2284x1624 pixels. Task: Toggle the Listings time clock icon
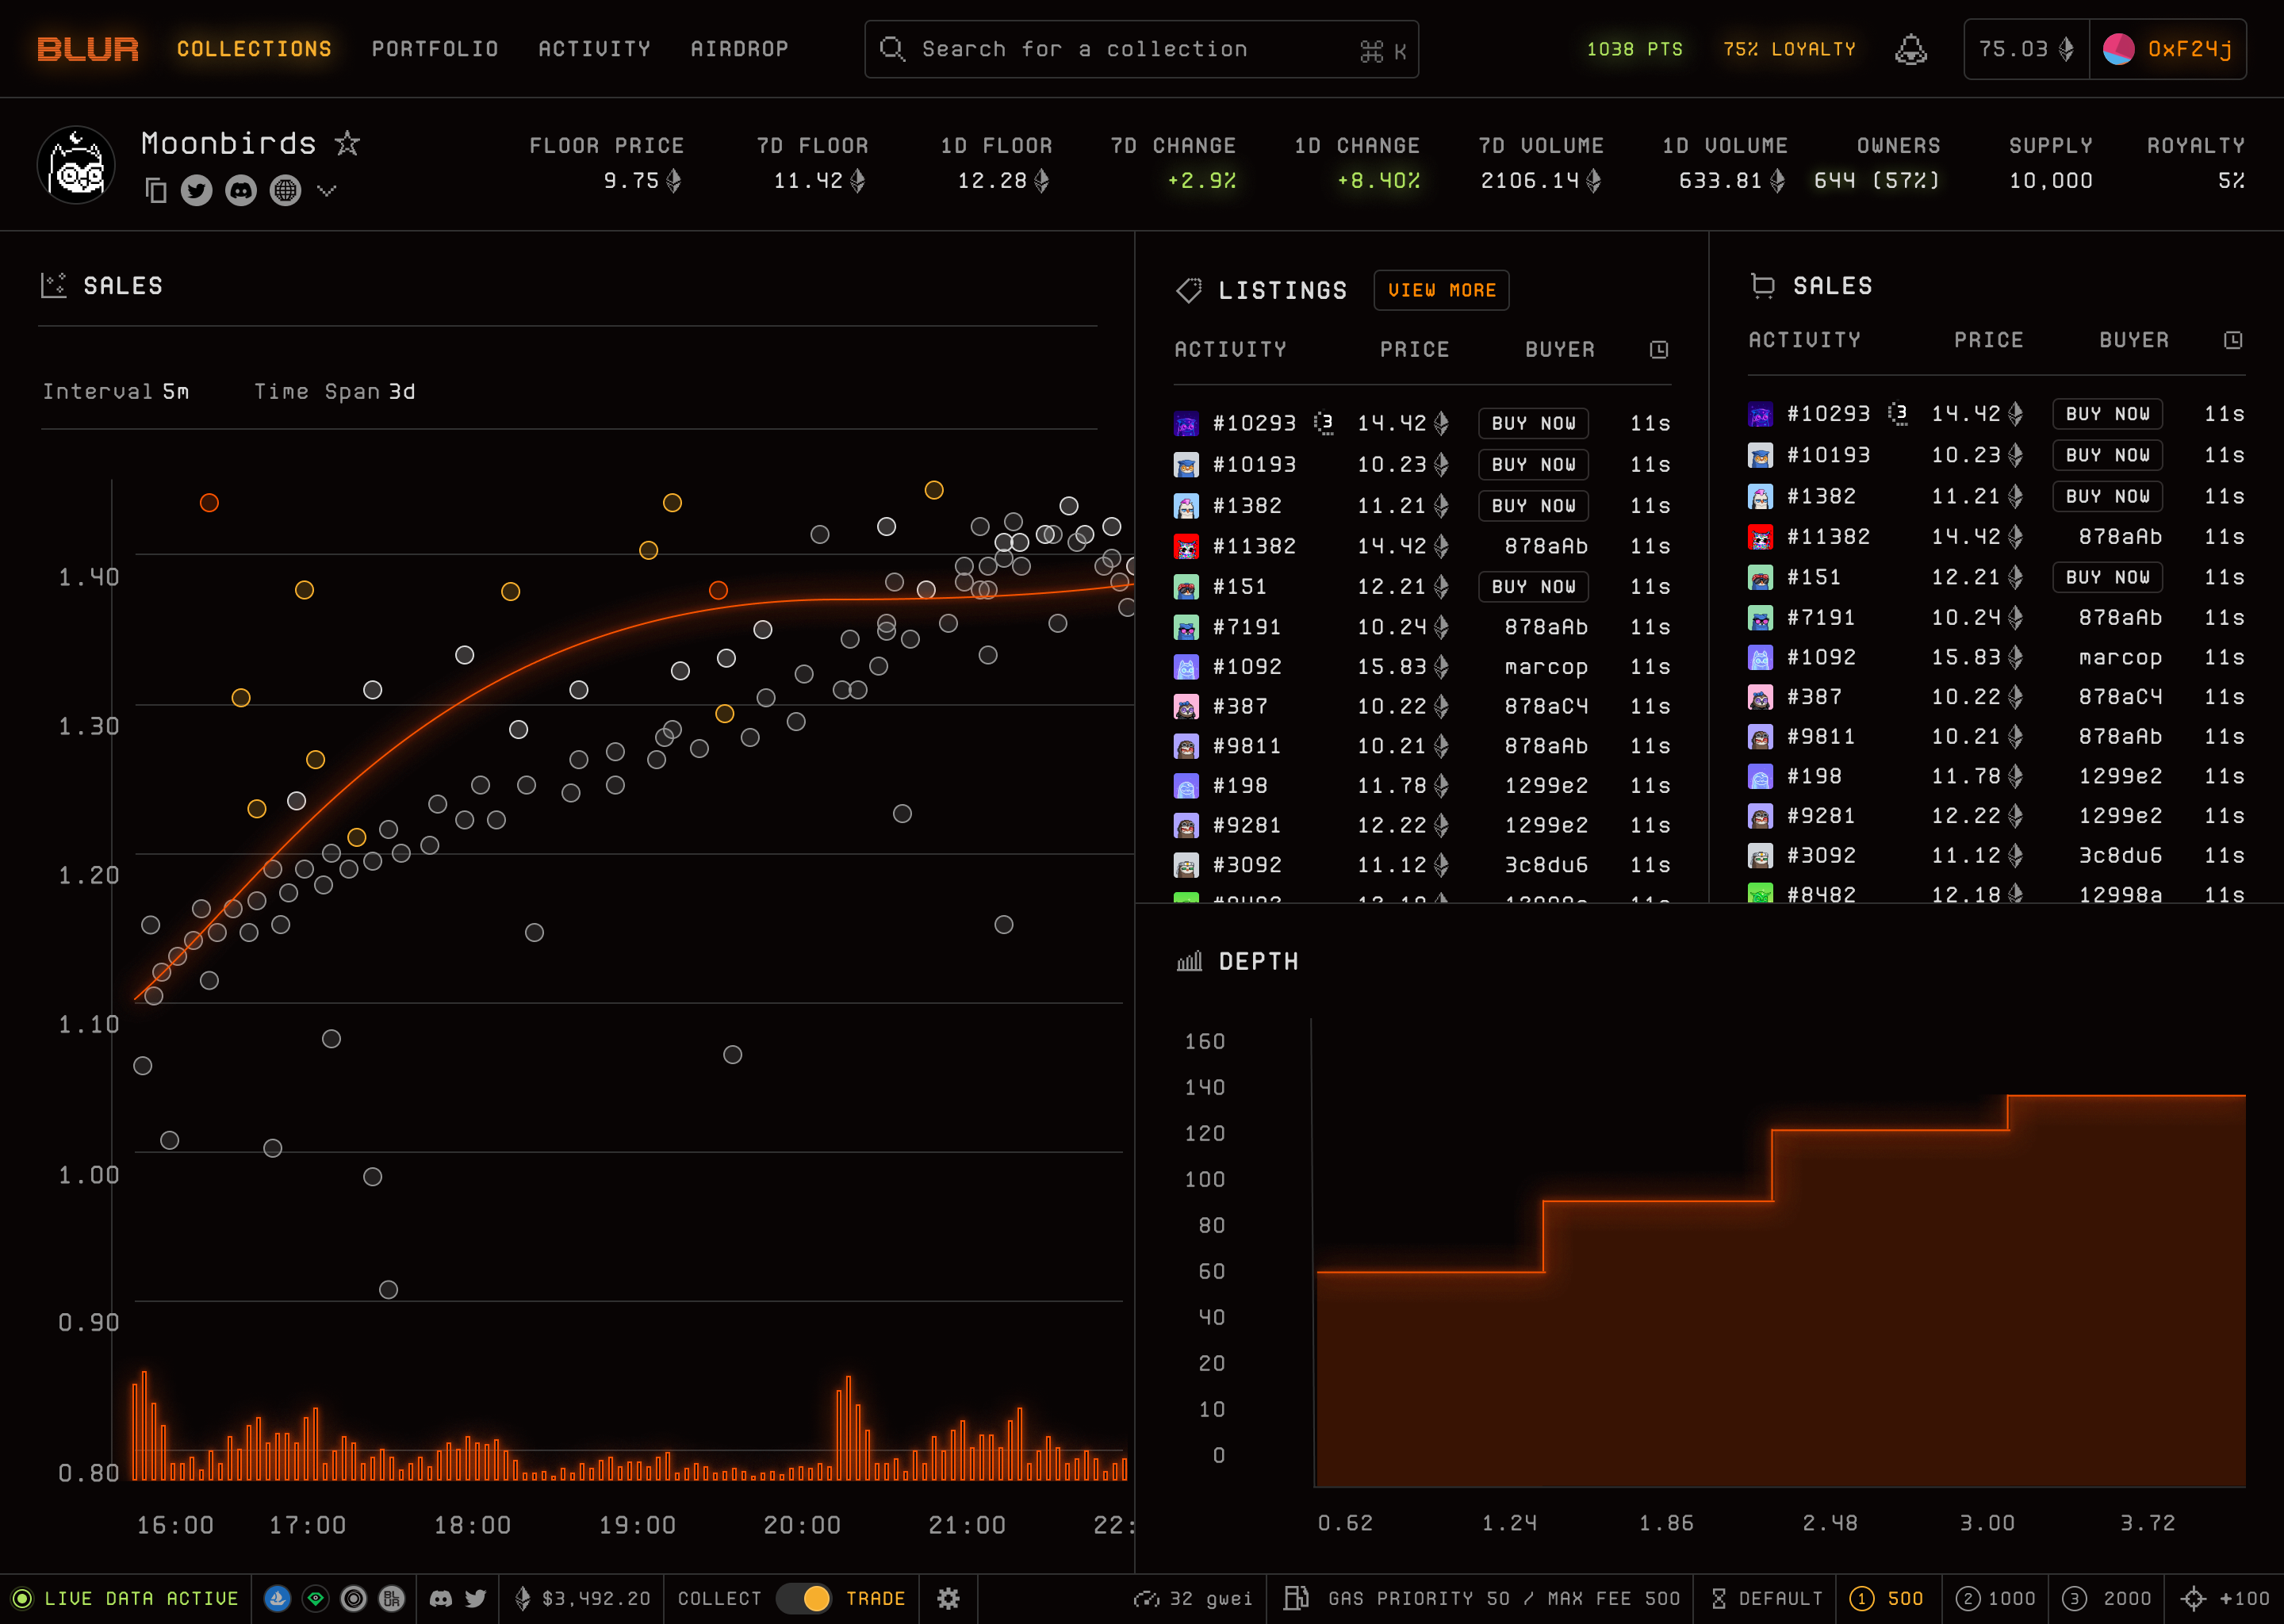[x=1658, y=349]
